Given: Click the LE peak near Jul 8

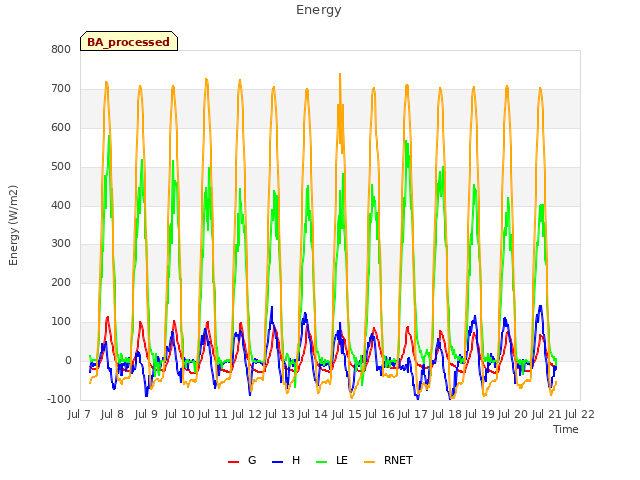Looking at the screenshot, I should [x=109, y=137].
